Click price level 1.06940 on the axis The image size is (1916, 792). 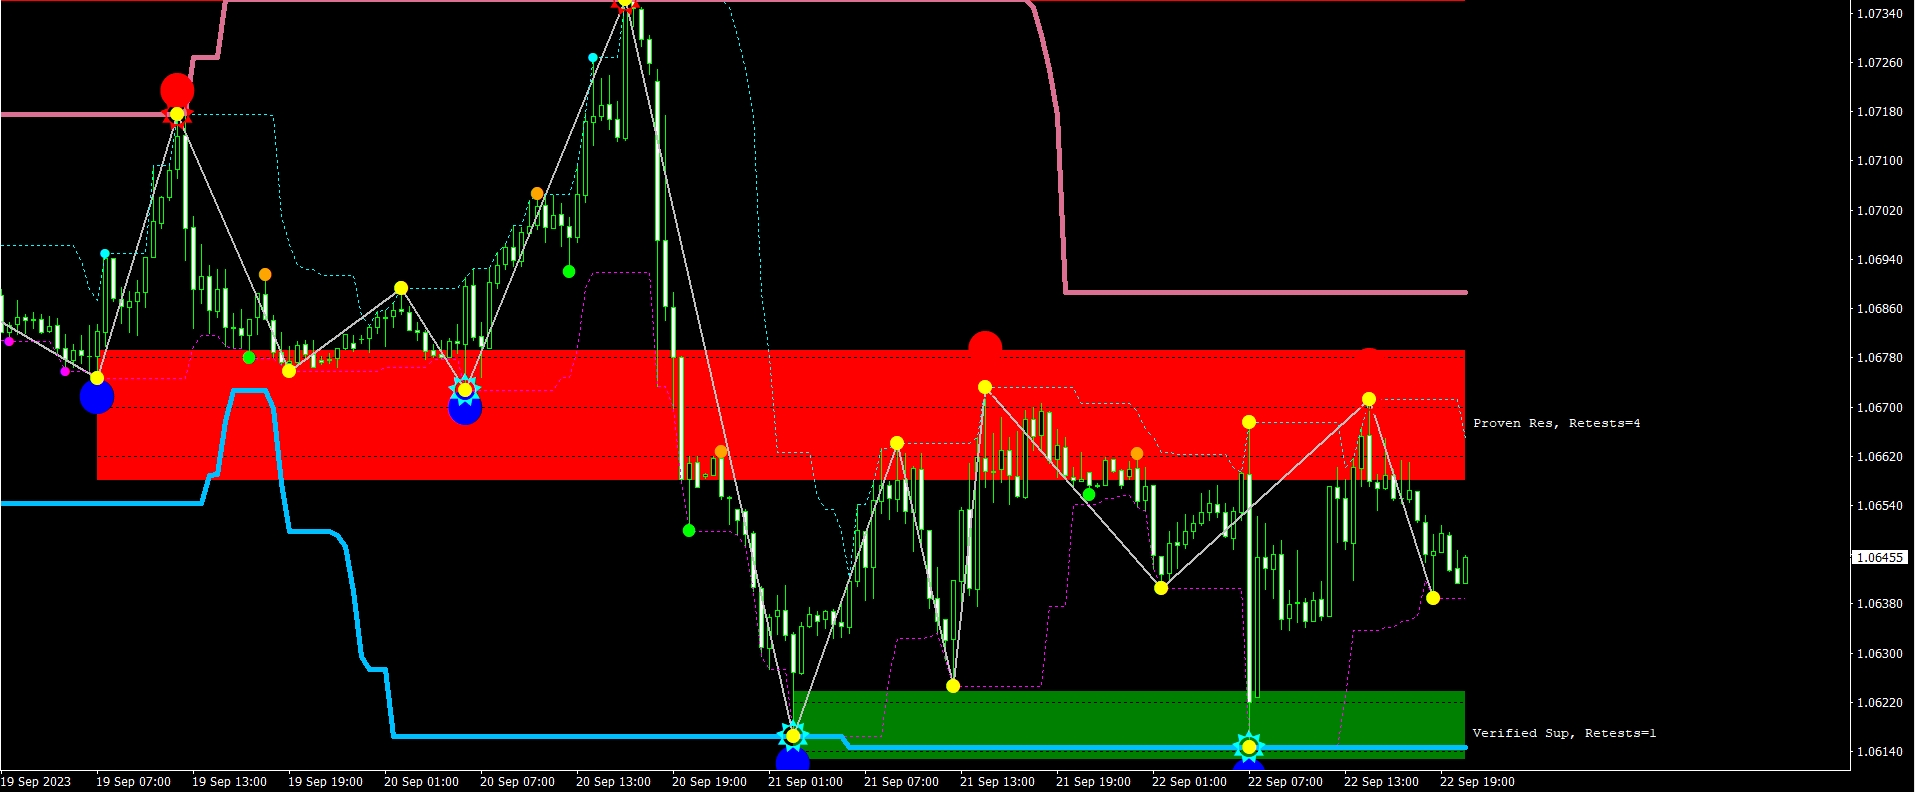(1880, 260)
